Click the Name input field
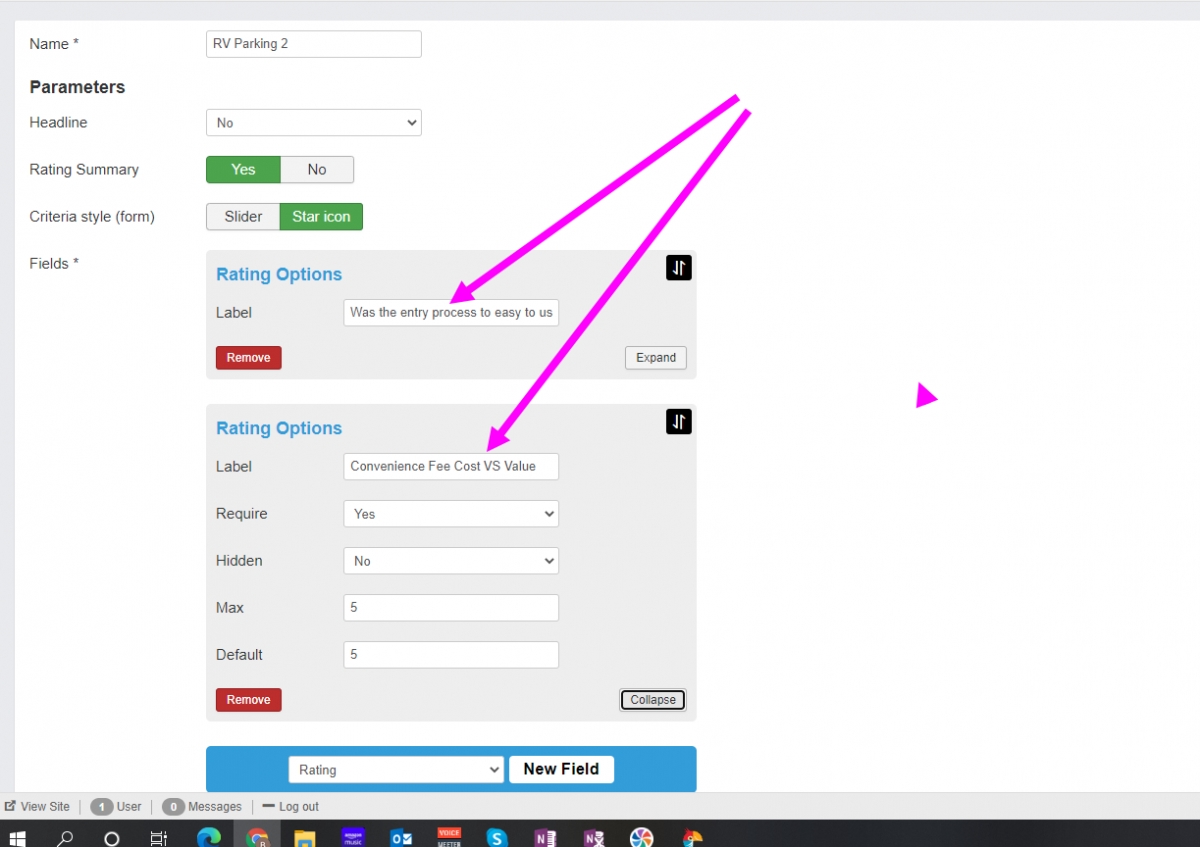Image resolution: width=1200 pixels, height=847 pixels. [x=313, y=44]
